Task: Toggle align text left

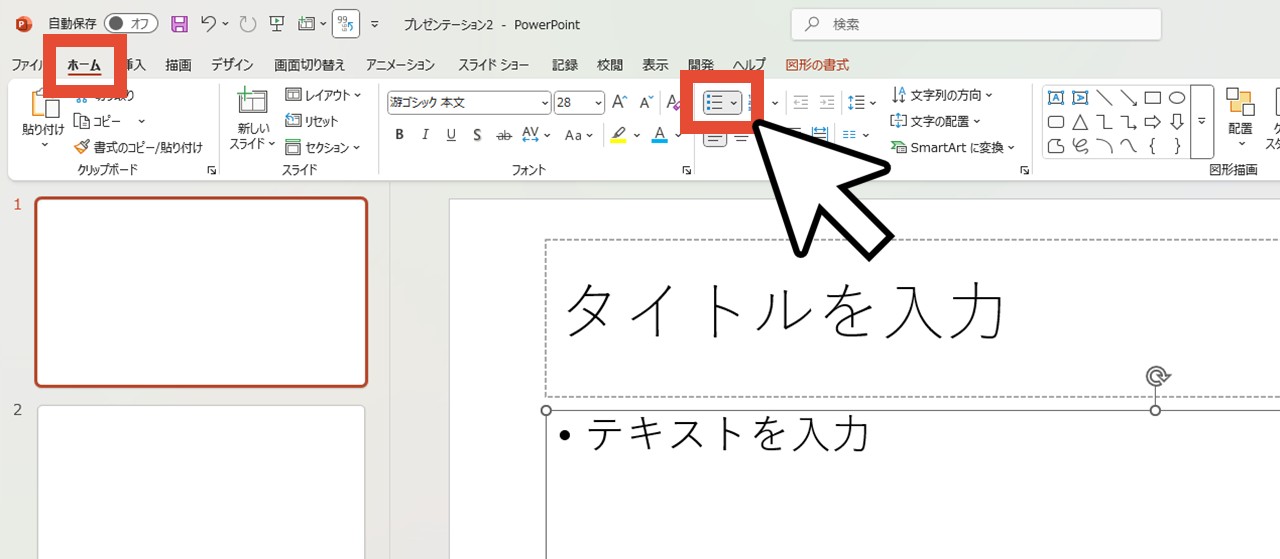Action: click(x=715, y=137)
